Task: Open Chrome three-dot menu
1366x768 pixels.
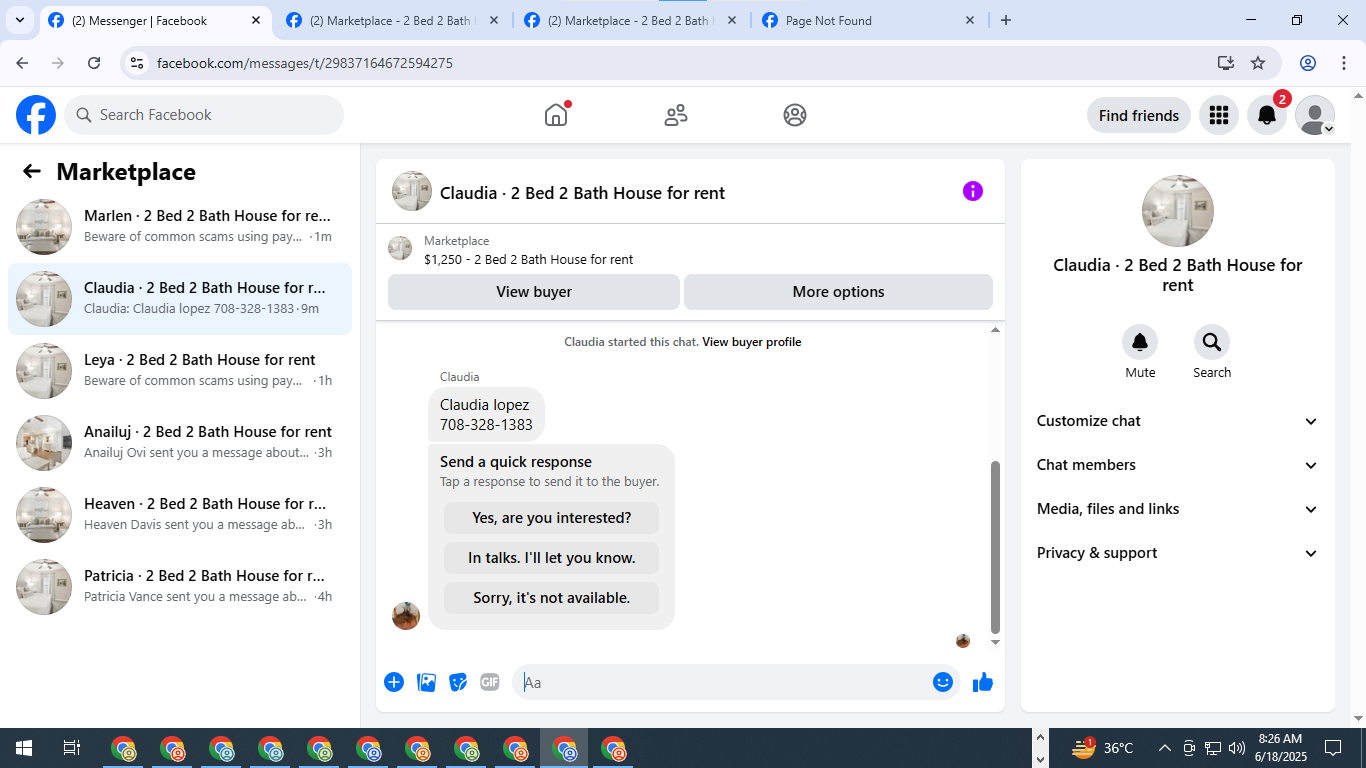Action: click(1344, 63)
